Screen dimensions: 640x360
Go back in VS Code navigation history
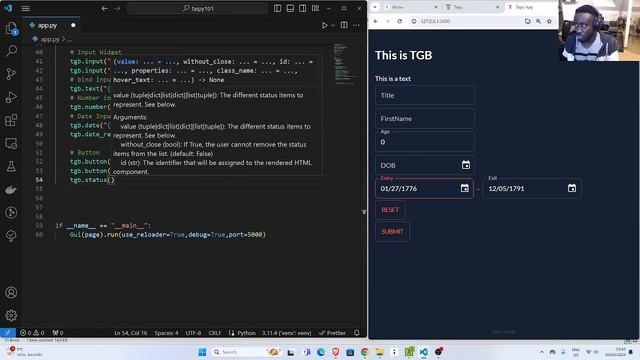click(x=105, y=8)
